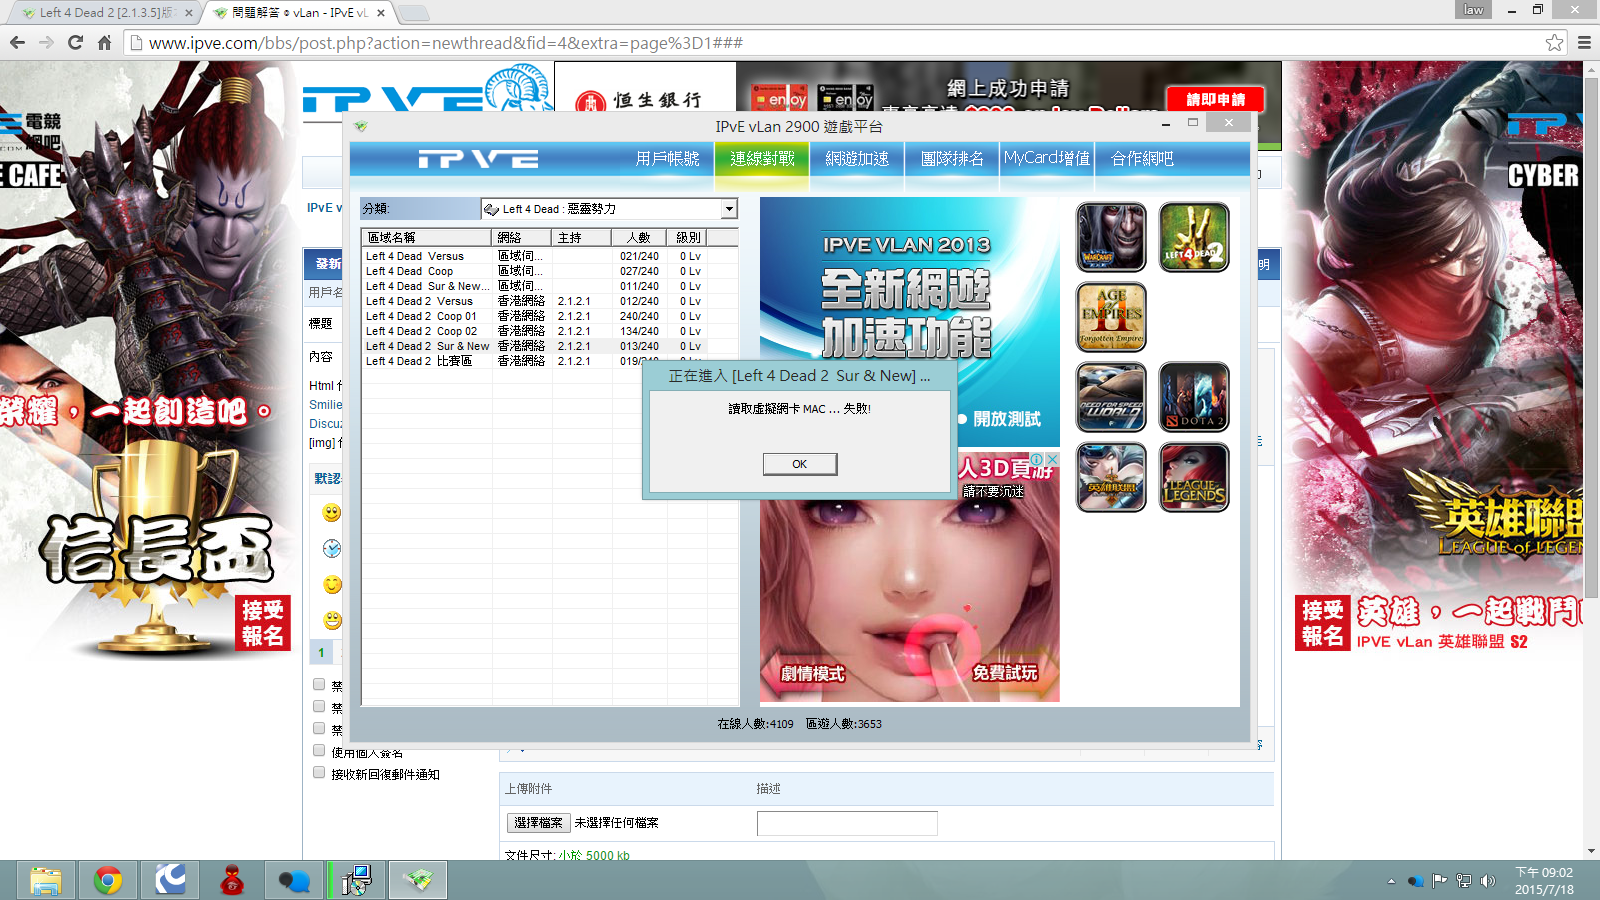
Task: Expand the 分類 Left 4 Dead category dropdown
Action: 729,209
